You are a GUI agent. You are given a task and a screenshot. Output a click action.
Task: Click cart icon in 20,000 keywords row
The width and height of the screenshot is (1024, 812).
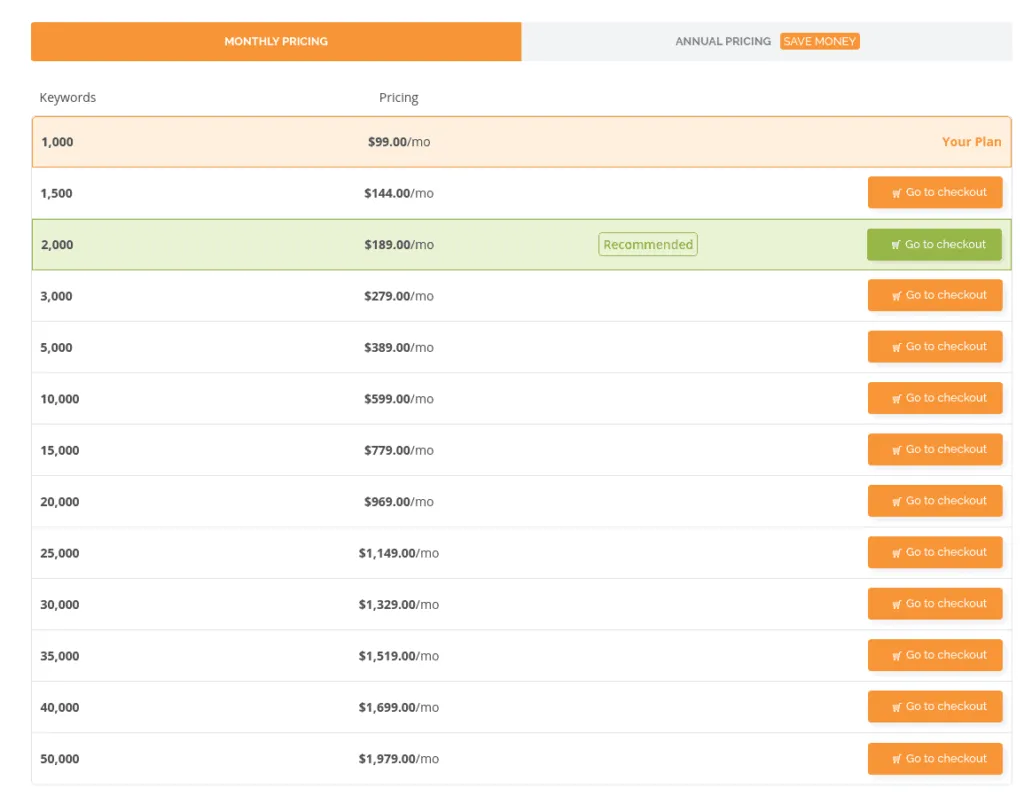pos(897,502)
